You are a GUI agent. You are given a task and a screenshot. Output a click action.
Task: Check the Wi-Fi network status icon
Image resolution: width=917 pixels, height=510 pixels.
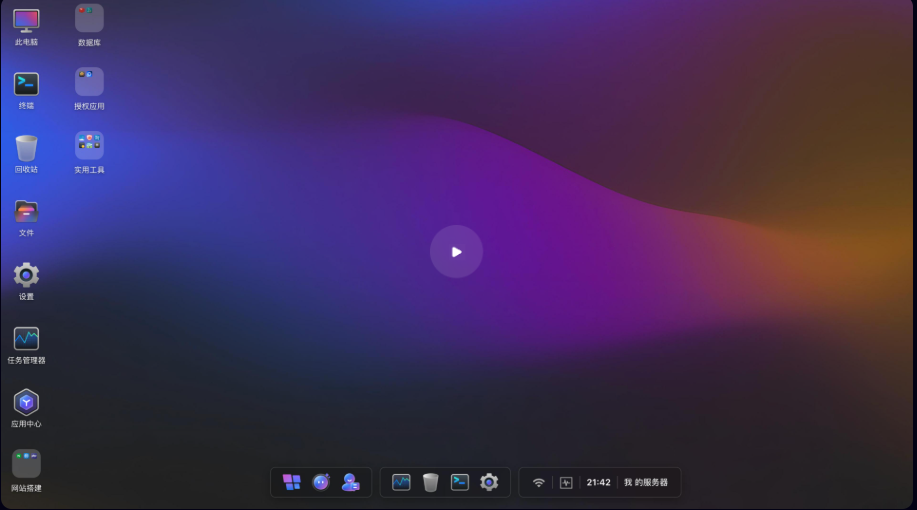(539, 483)
